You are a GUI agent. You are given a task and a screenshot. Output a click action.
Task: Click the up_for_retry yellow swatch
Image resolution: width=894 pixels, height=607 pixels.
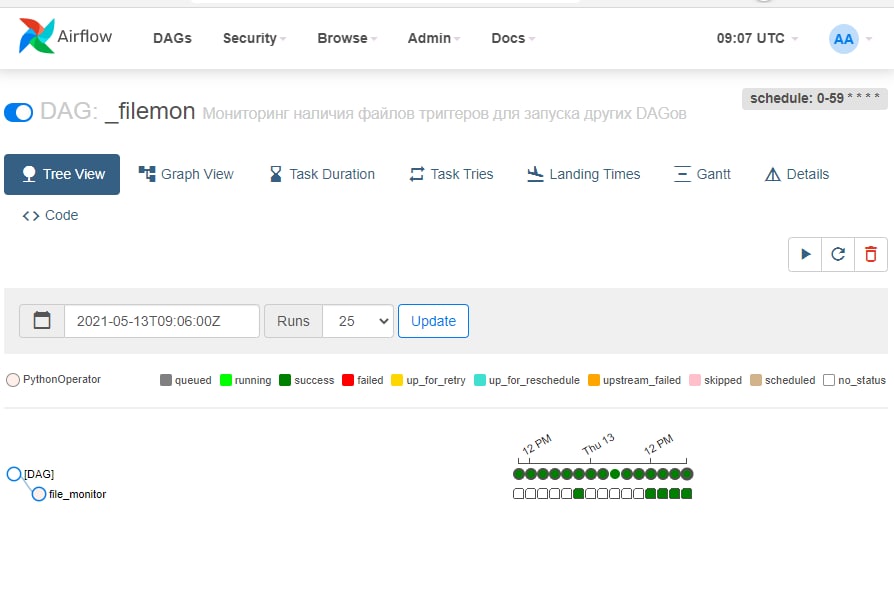coord(397,380)
